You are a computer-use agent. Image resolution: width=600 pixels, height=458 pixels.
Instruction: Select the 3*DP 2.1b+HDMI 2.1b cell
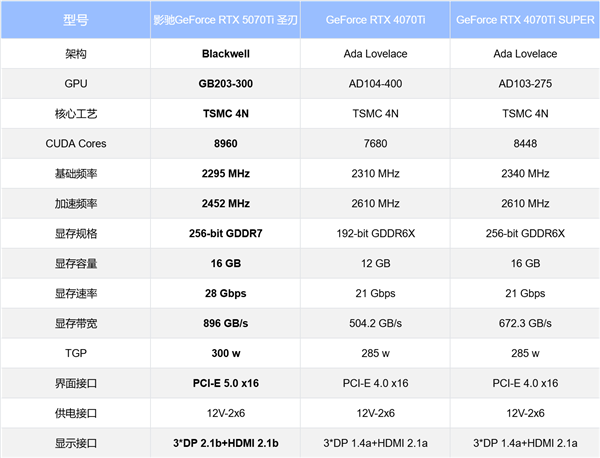(225, 443)
